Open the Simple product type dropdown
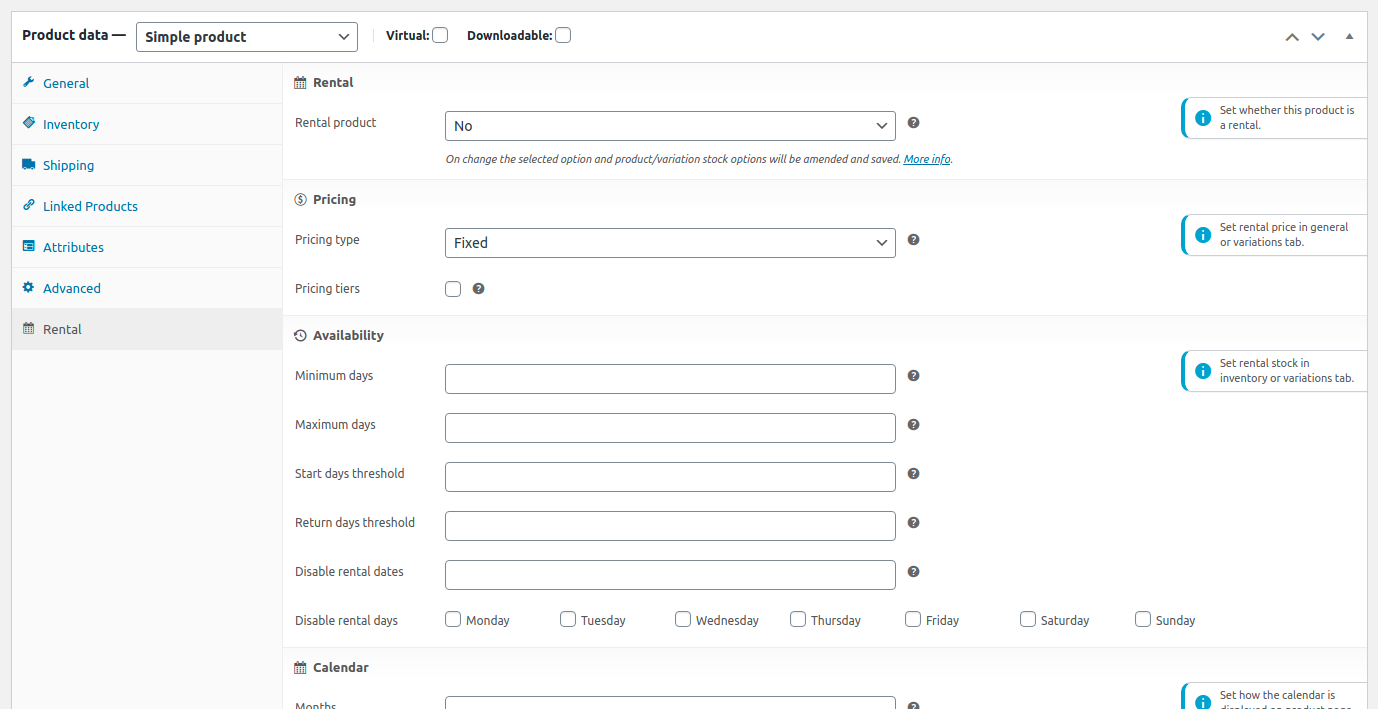This screenshot has width=1378, height=709. point(246,36)
